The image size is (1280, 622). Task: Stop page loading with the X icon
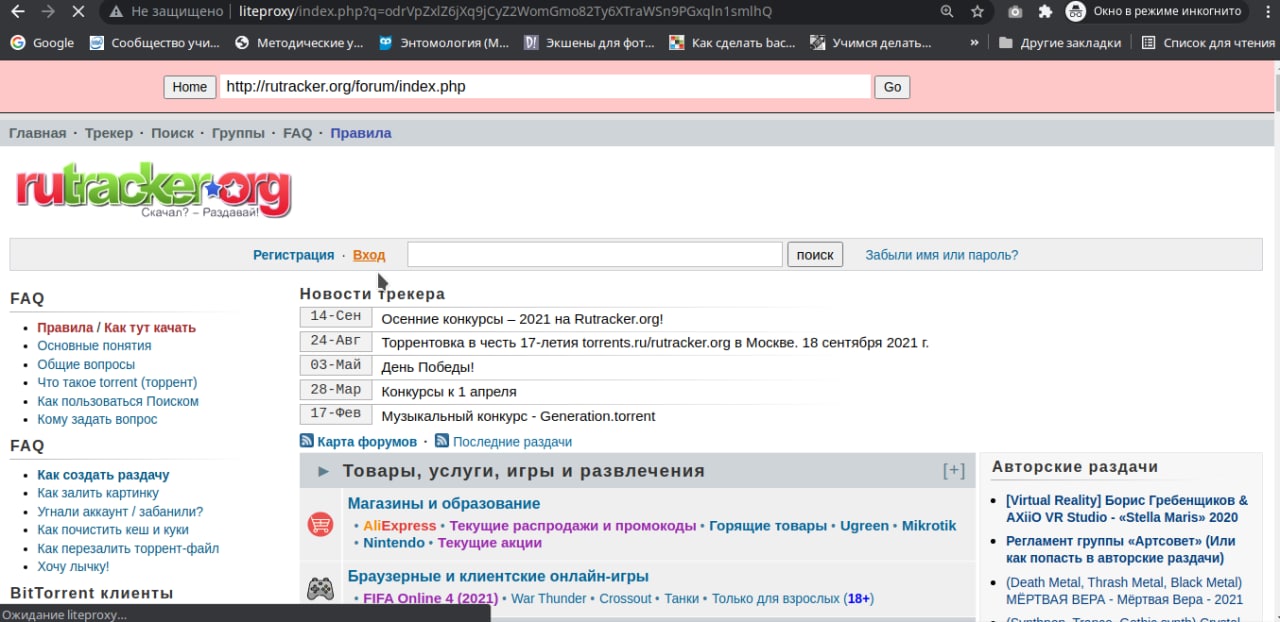77,12
